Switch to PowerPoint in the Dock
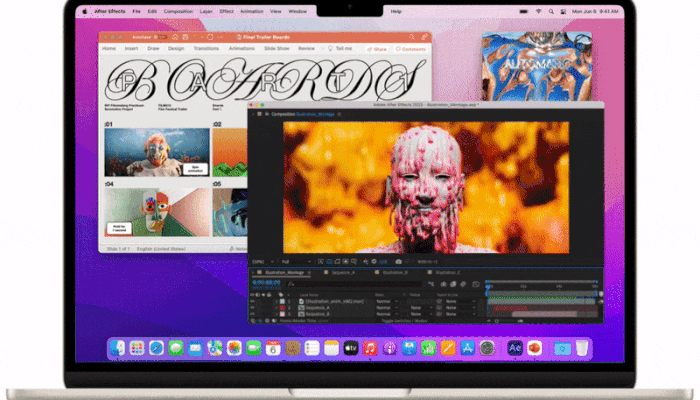 534,348
